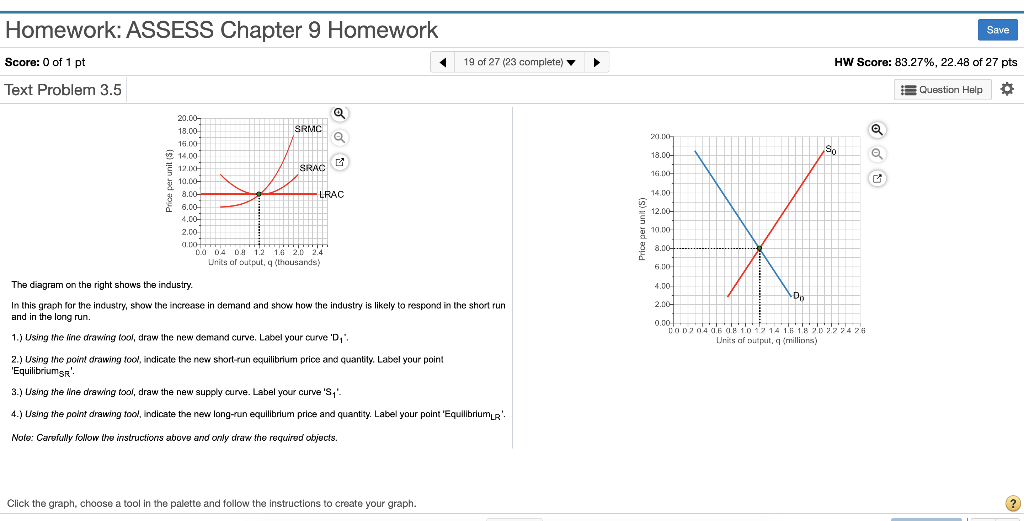Click the instruction 'Click the graph, choose a tool'
This screenshot has height=521, width=1024.
(211, 504)
